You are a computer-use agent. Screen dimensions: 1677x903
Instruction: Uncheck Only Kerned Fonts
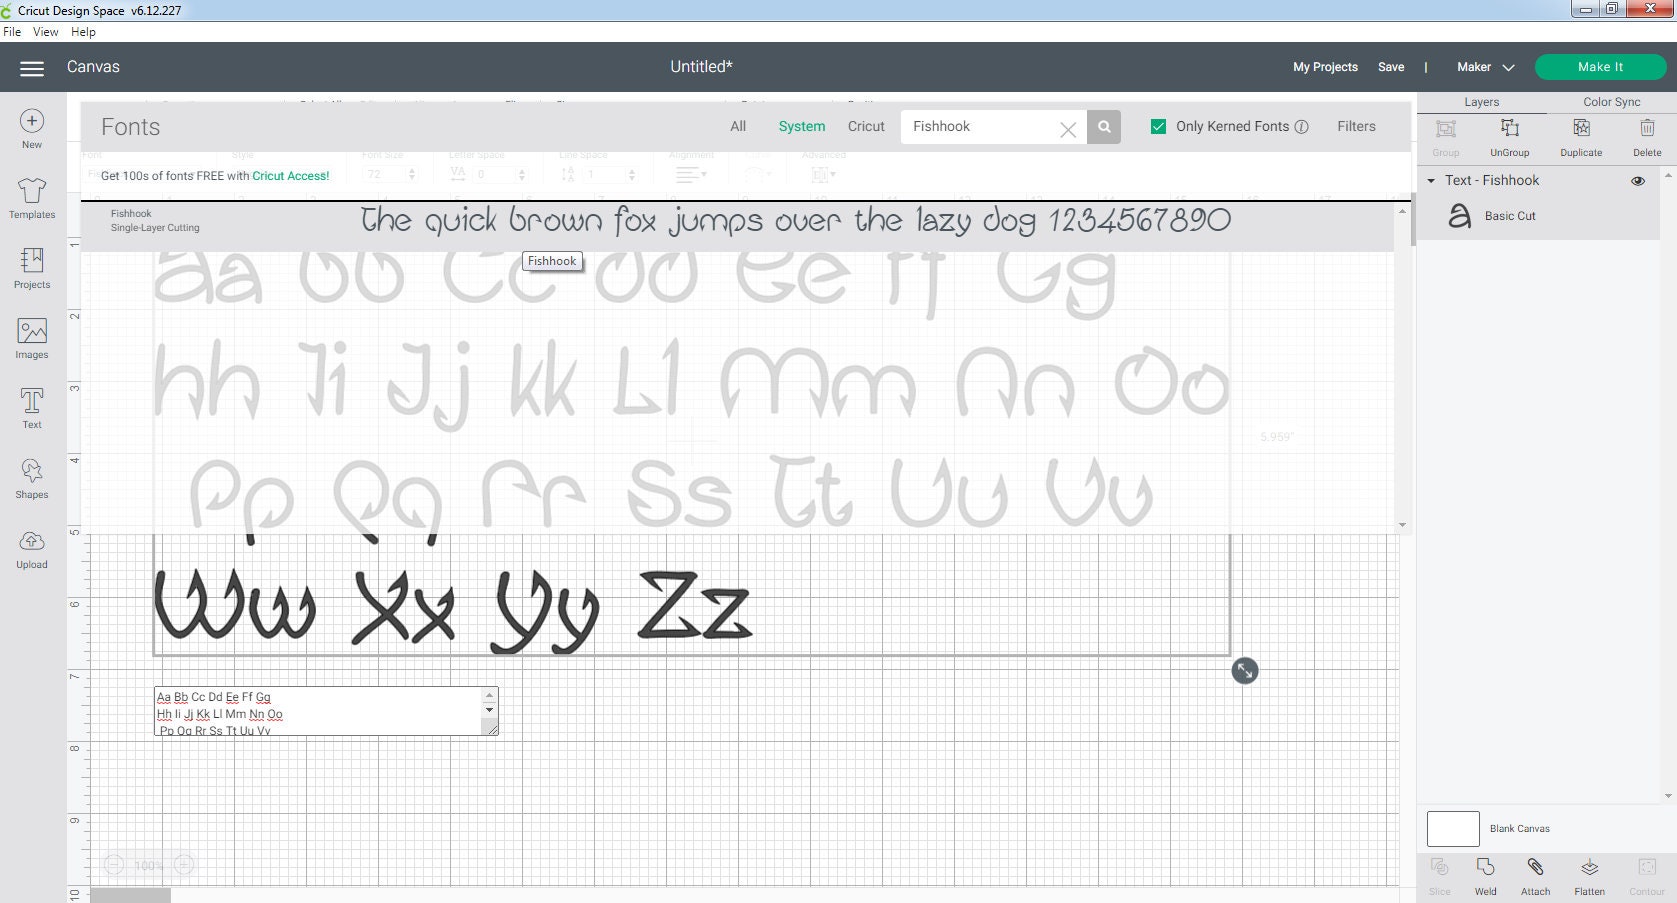tap(1158, 126)
